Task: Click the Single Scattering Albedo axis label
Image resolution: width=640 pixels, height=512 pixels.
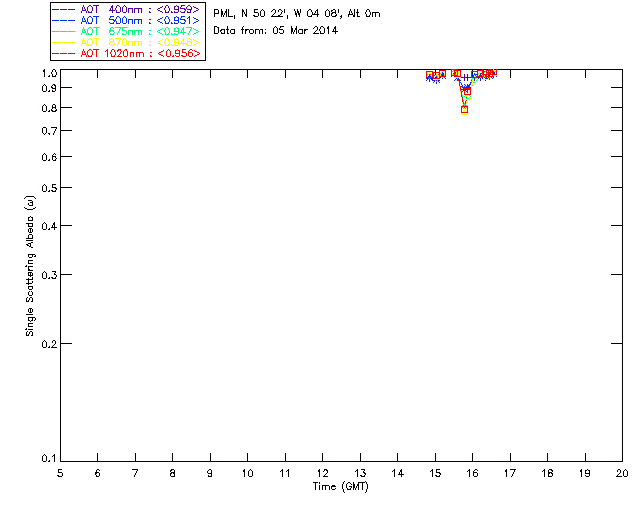Action: 30,266
